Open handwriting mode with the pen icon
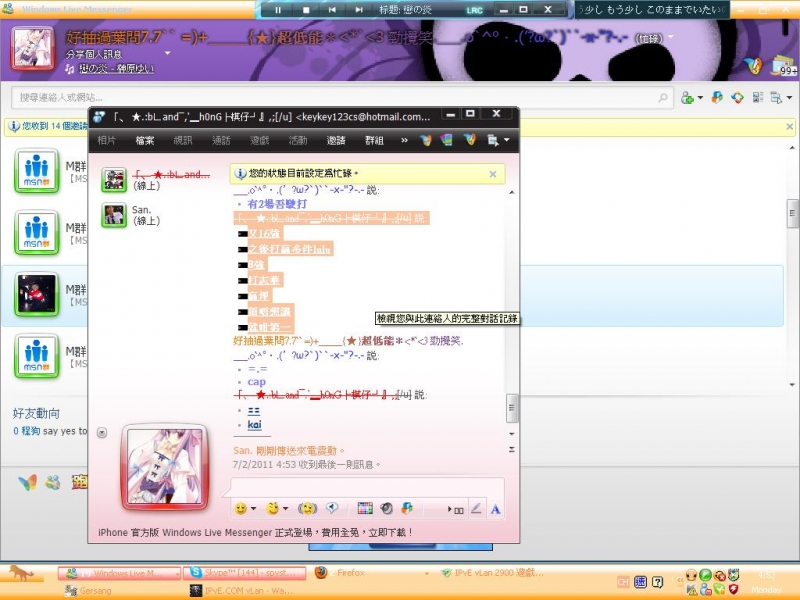The height and width of the screenshot is (600, 800). [x=476, y=509]
